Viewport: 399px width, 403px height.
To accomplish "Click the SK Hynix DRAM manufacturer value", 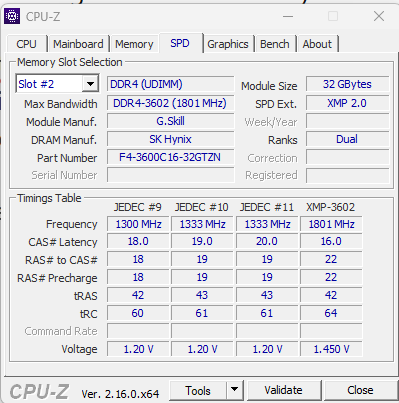I will (x=171, y=139).
